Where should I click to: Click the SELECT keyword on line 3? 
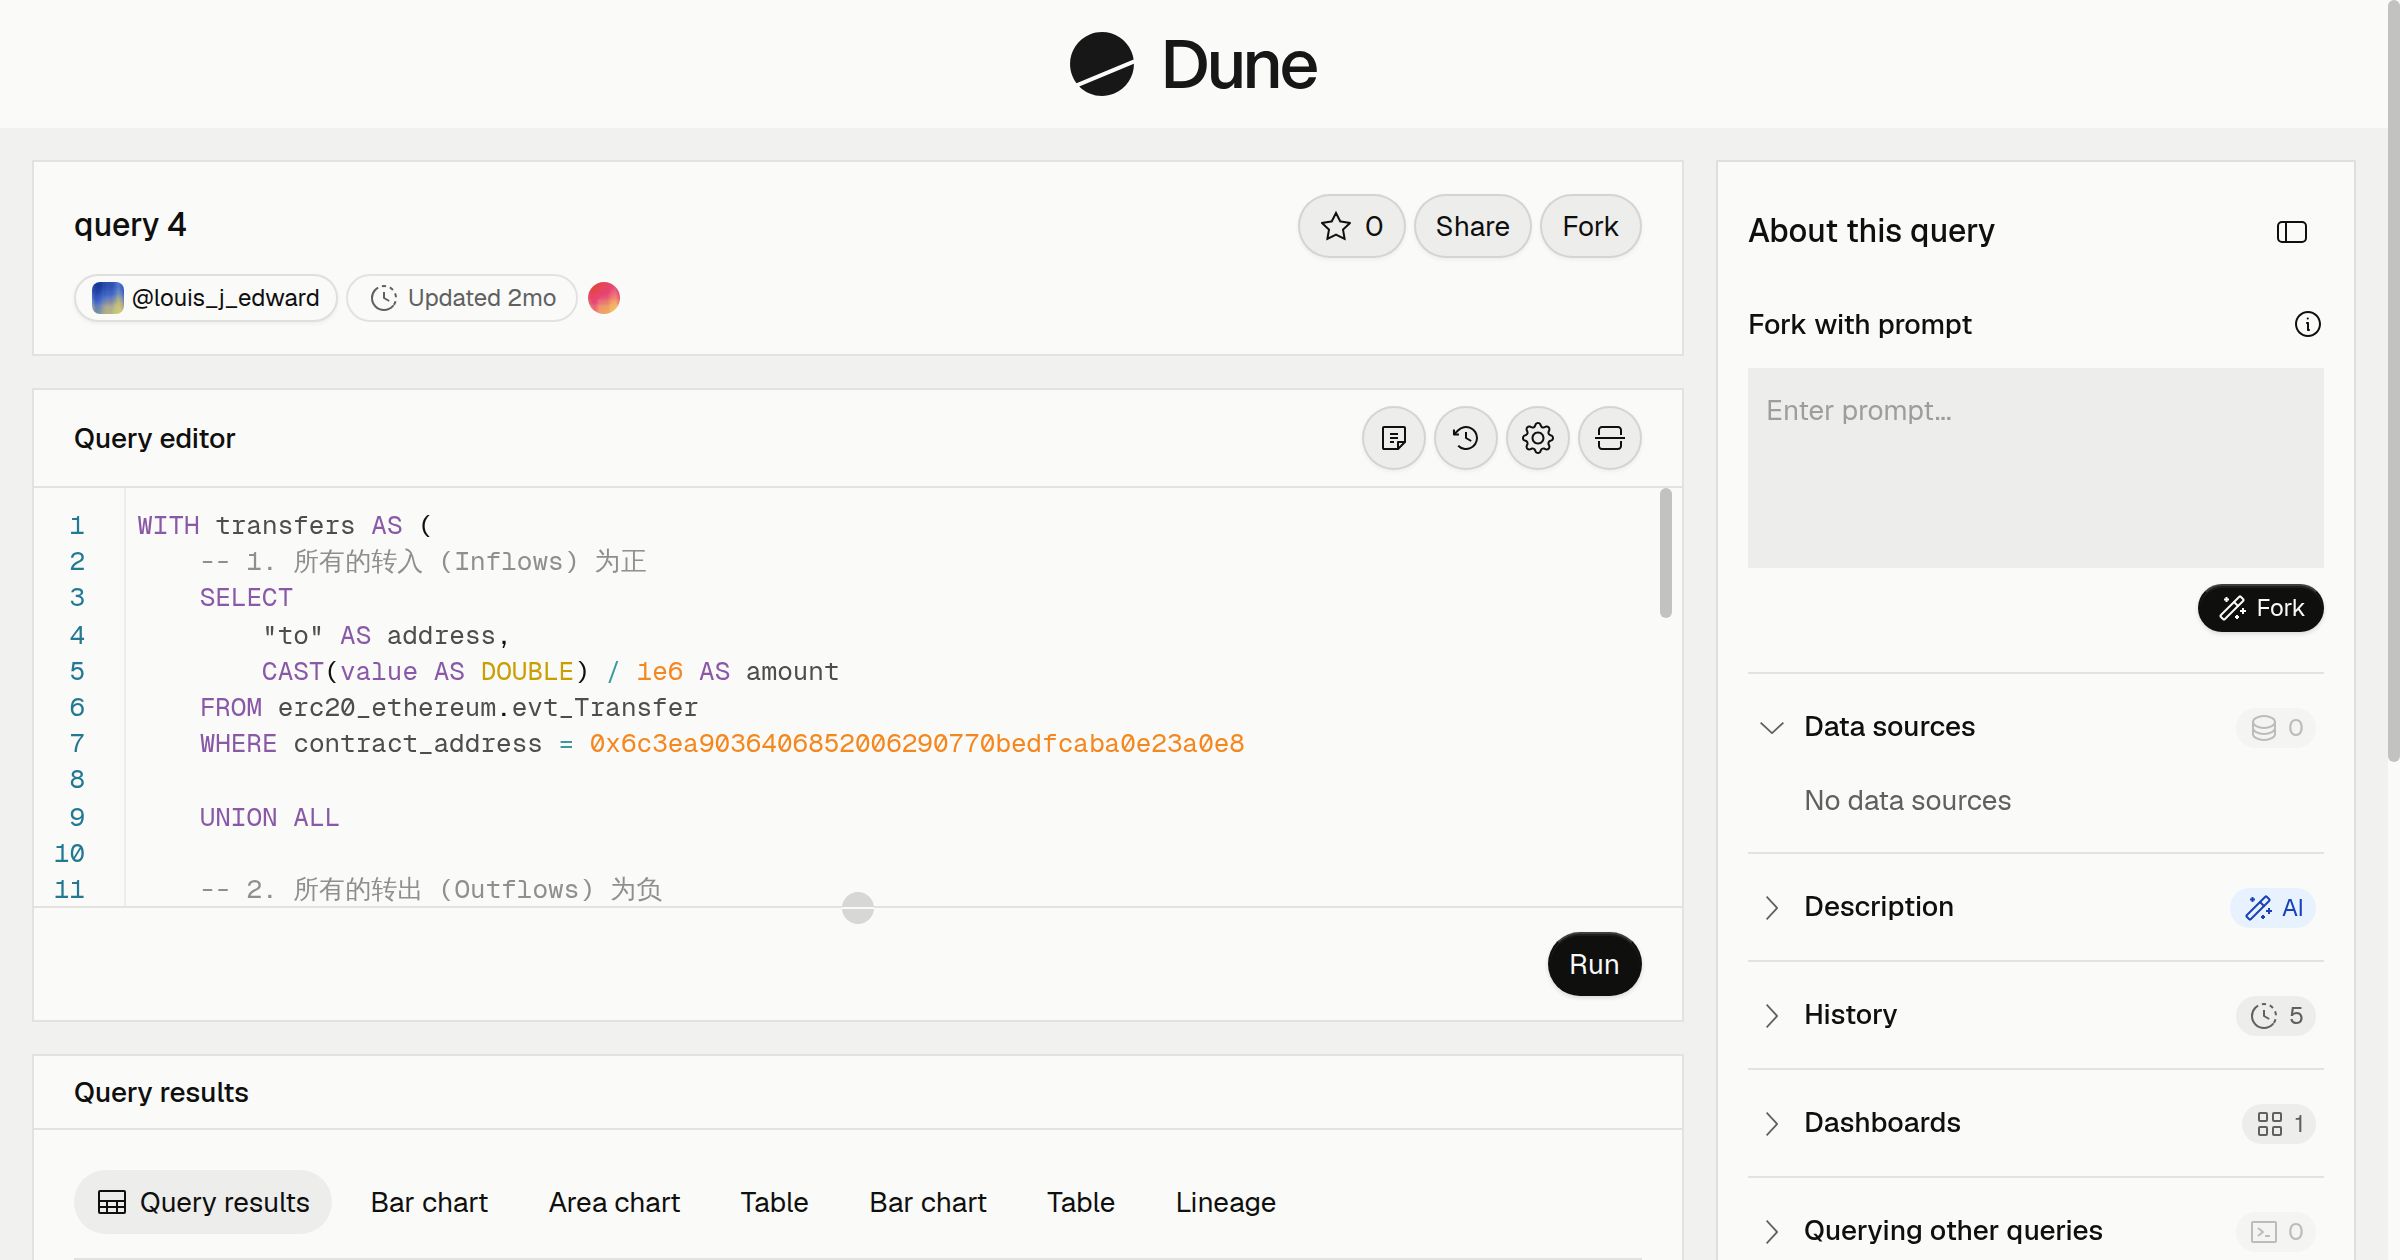[x=246, y=597]
